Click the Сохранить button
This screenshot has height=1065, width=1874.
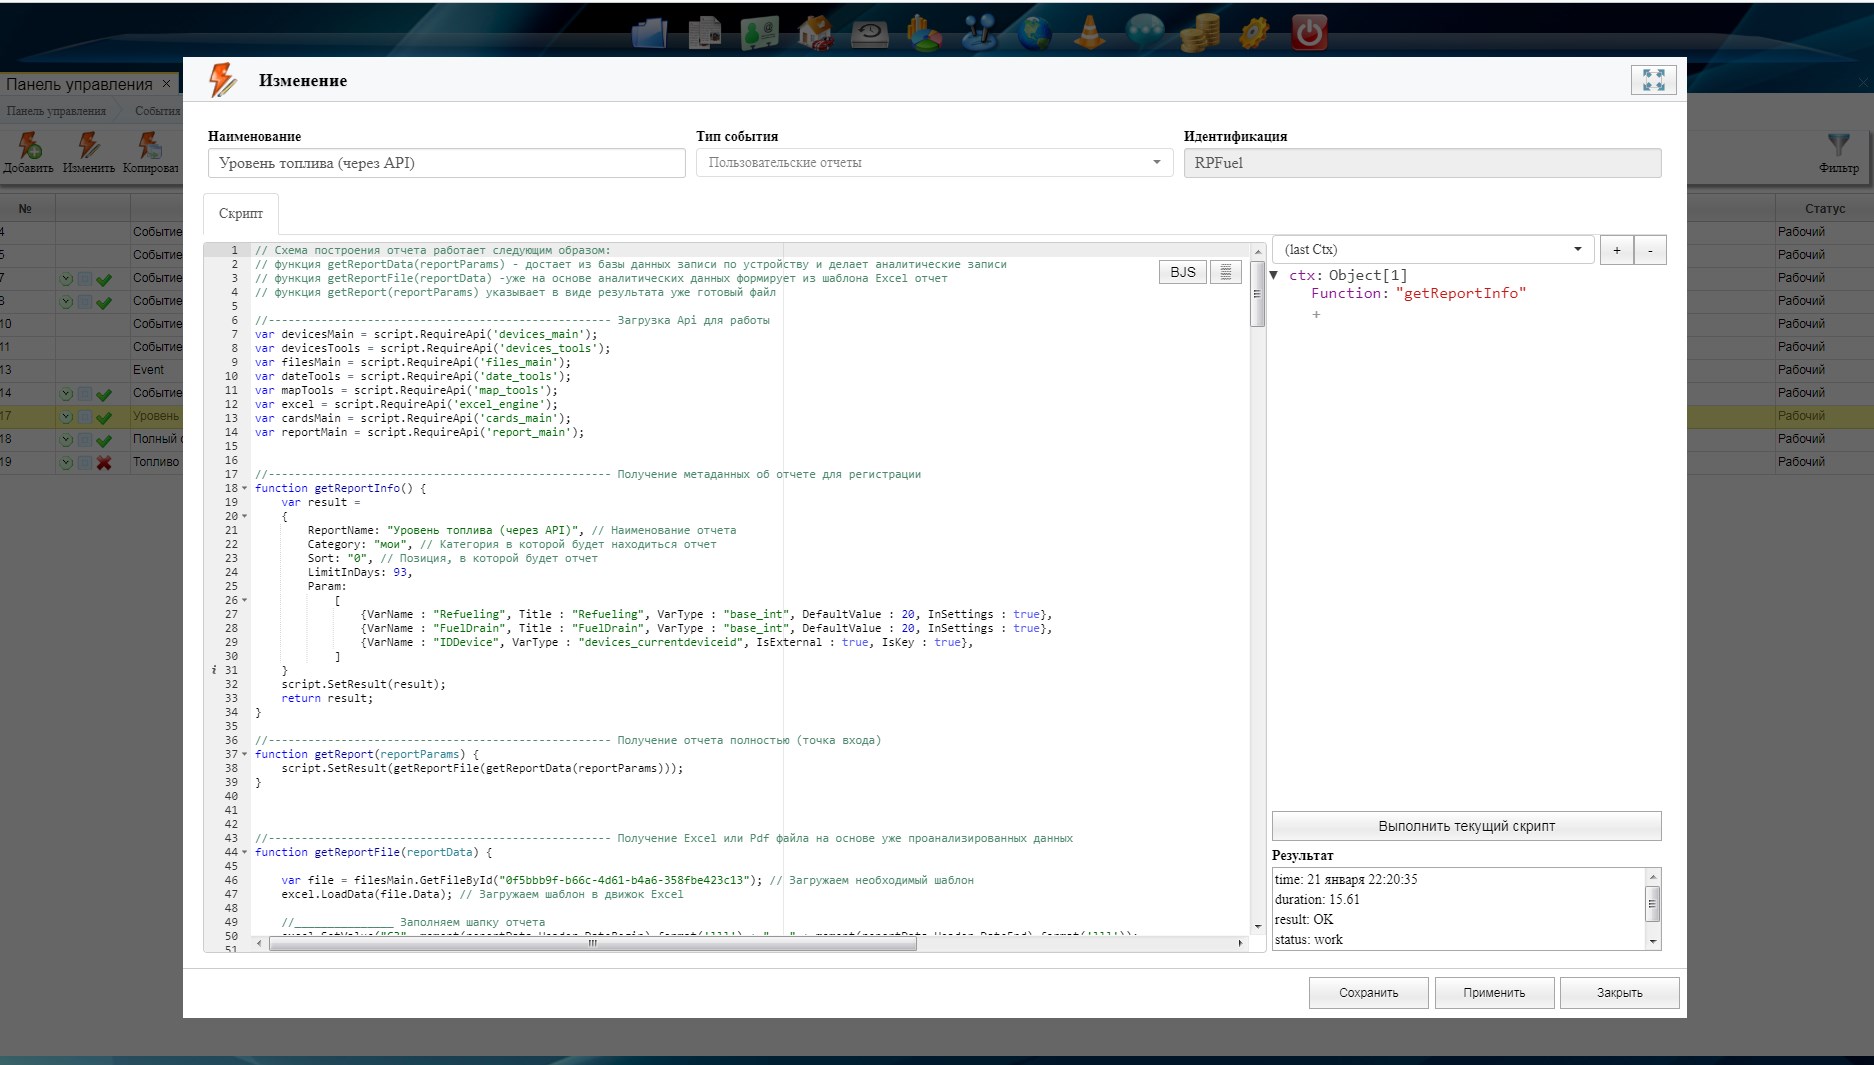(x=1368, y=993)
